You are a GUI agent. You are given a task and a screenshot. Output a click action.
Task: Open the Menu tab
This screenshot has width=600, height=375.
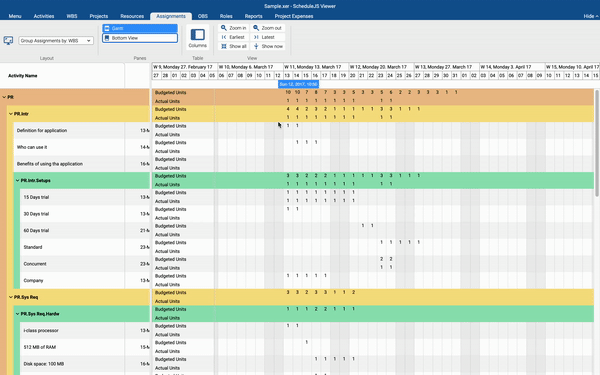(x=15, y=16)
